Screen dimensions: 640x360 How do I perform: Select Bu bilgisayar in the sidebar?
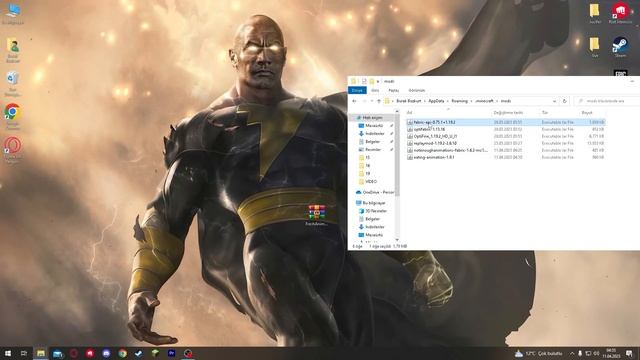371,203
